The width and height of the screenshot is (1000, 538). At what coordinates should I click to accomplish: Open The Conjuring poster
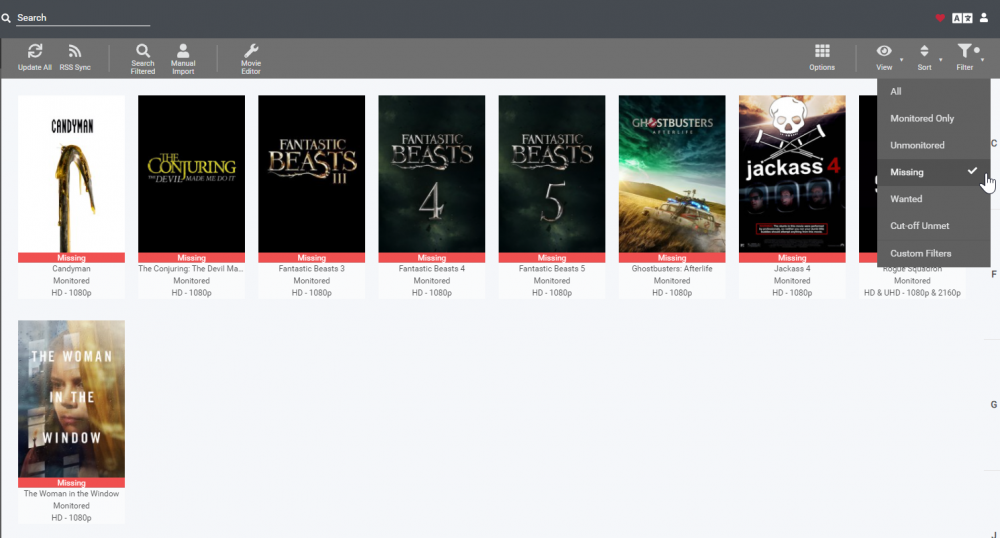pos(191,174)
